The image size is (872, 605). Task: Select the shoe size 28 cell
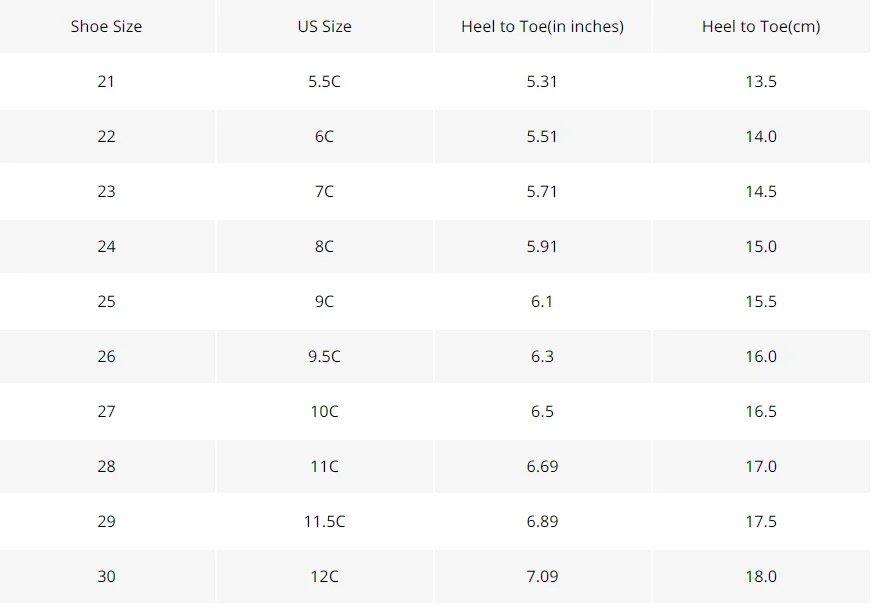pos(106,467)
